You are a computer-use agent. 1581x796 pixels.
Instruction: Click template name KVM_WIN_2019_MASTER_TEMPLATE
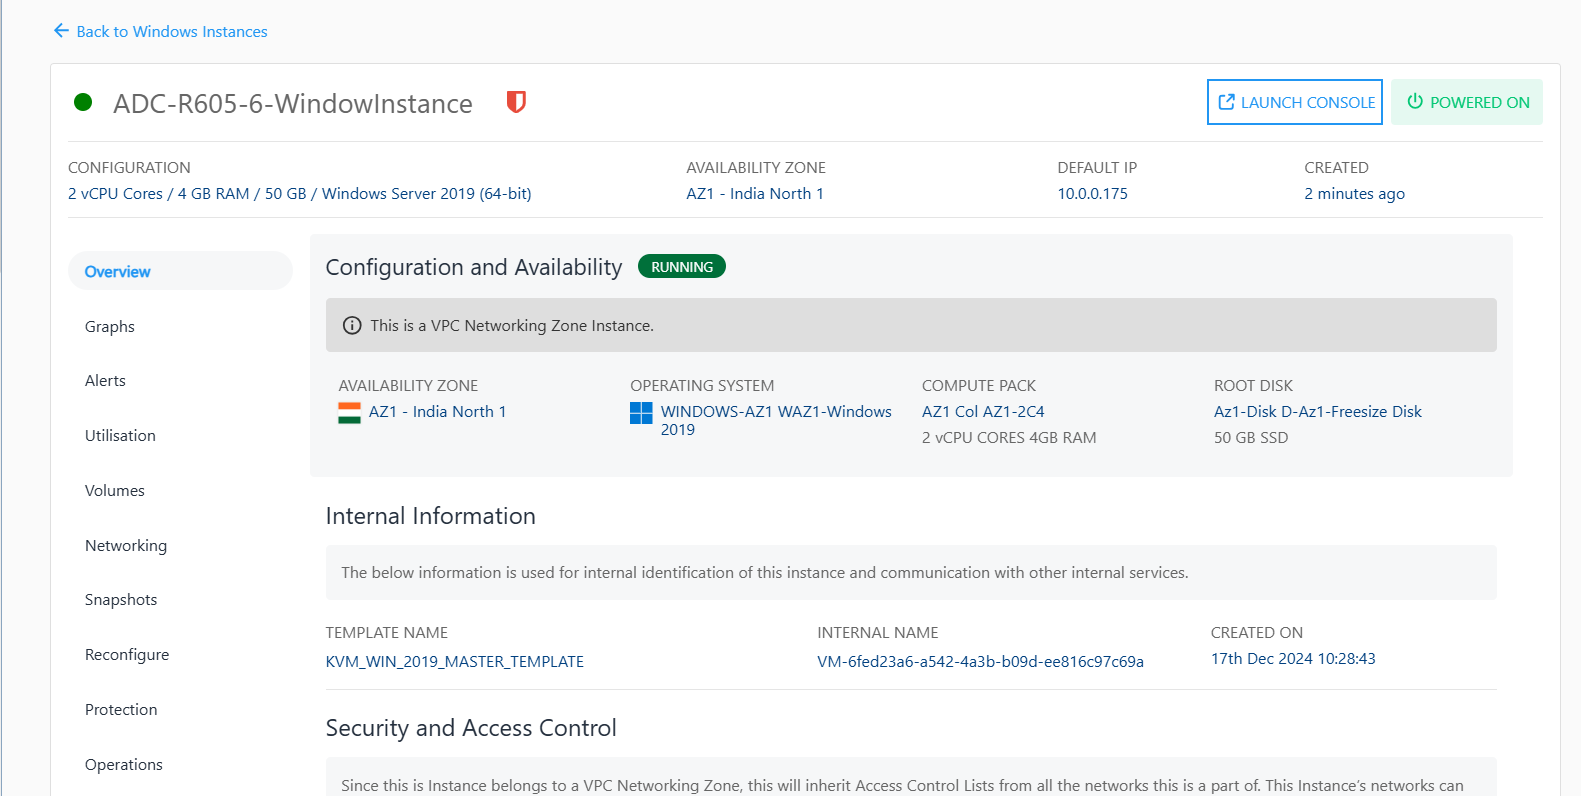(455, 662)
